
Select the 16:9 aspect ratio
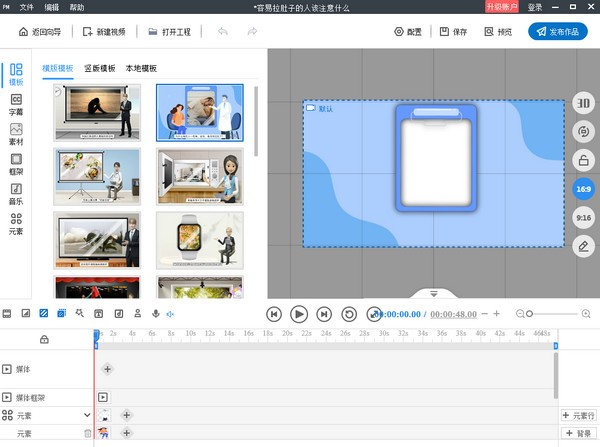(x=584, y=189)
